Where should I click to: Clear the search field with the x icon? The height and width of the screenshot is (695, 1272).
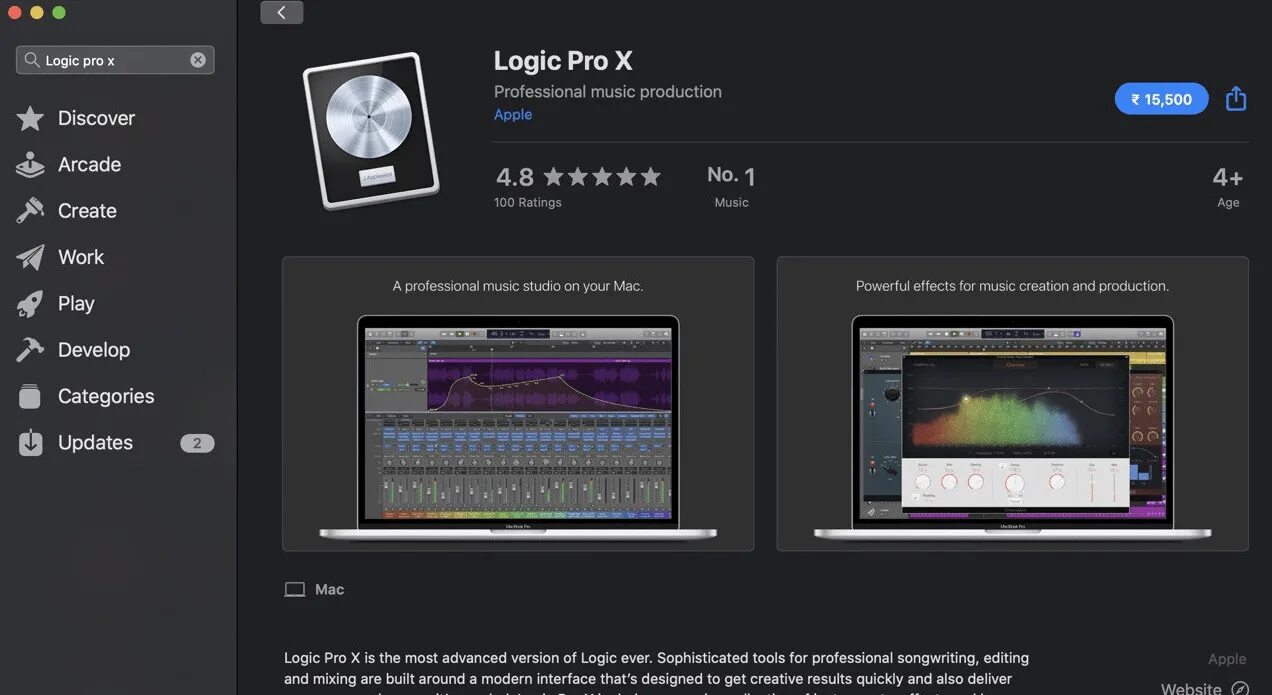pos(198,60)
